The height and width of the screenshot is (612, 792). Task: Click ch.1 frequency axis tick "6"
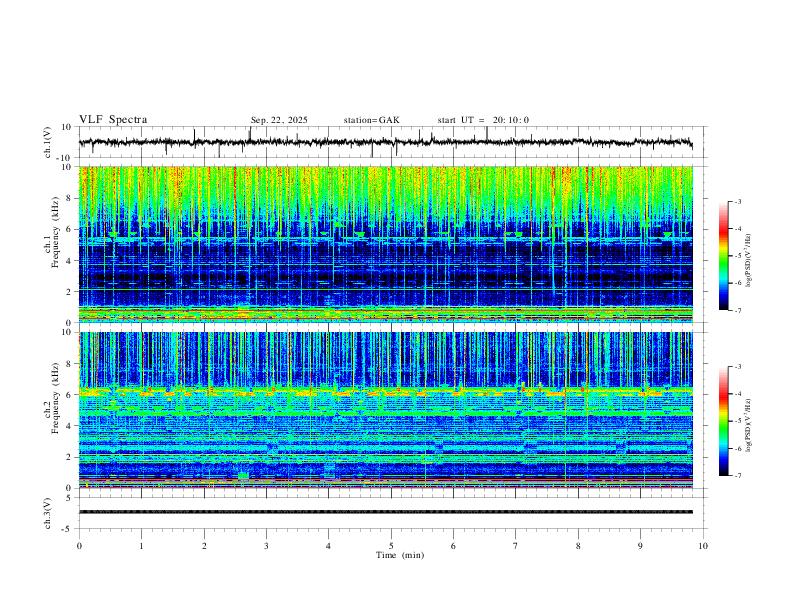pyautogui.click(x=69, y=229)
